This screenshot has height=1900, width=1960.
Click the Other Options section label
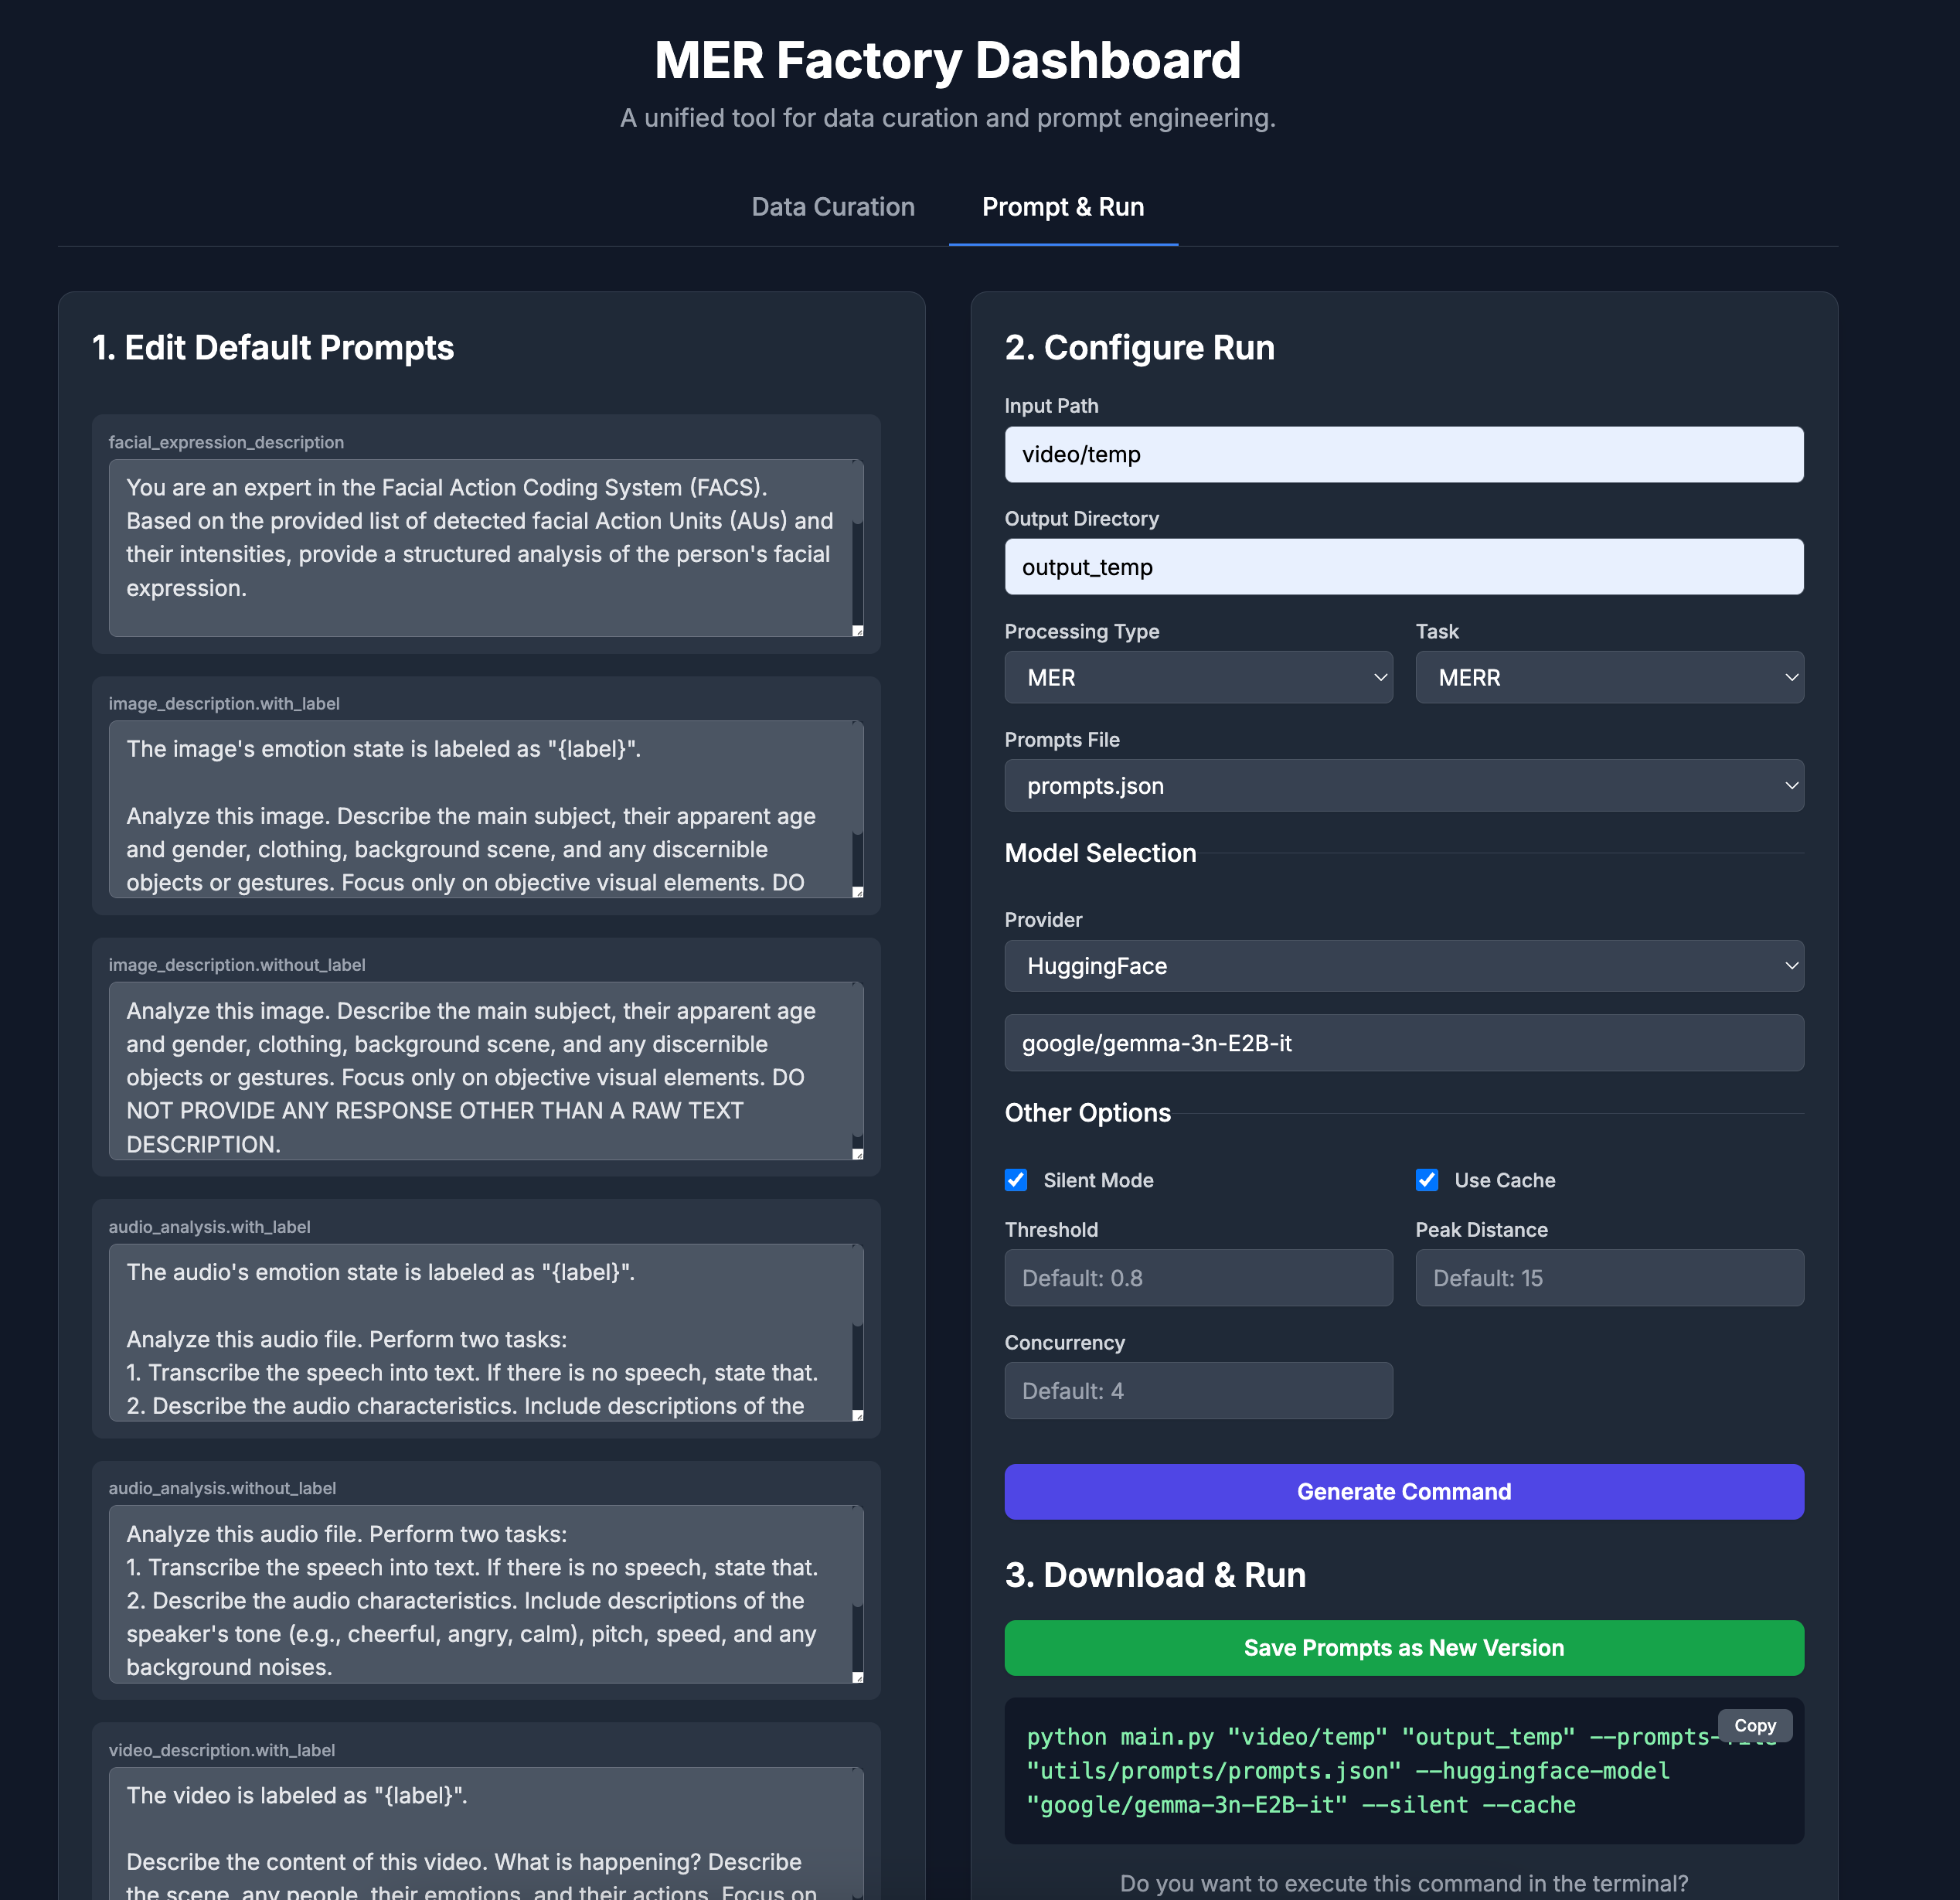click(x=1087, y=1113)
